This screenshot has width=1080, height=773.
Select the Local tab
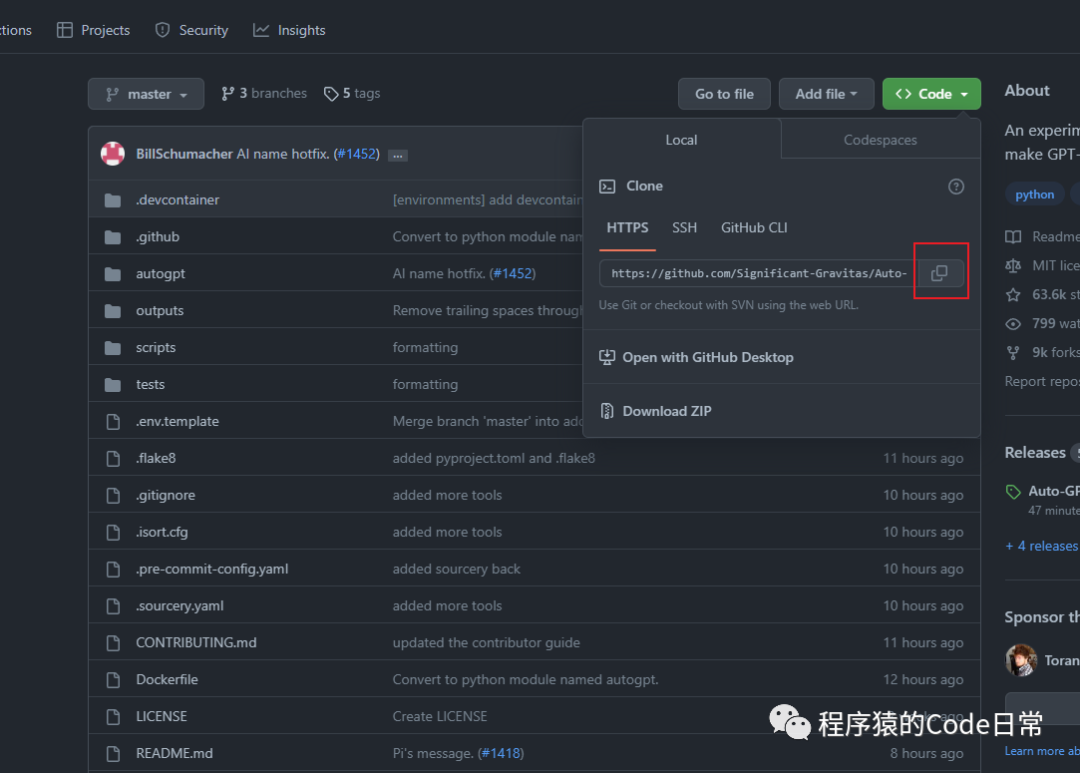tap(681, 140)
